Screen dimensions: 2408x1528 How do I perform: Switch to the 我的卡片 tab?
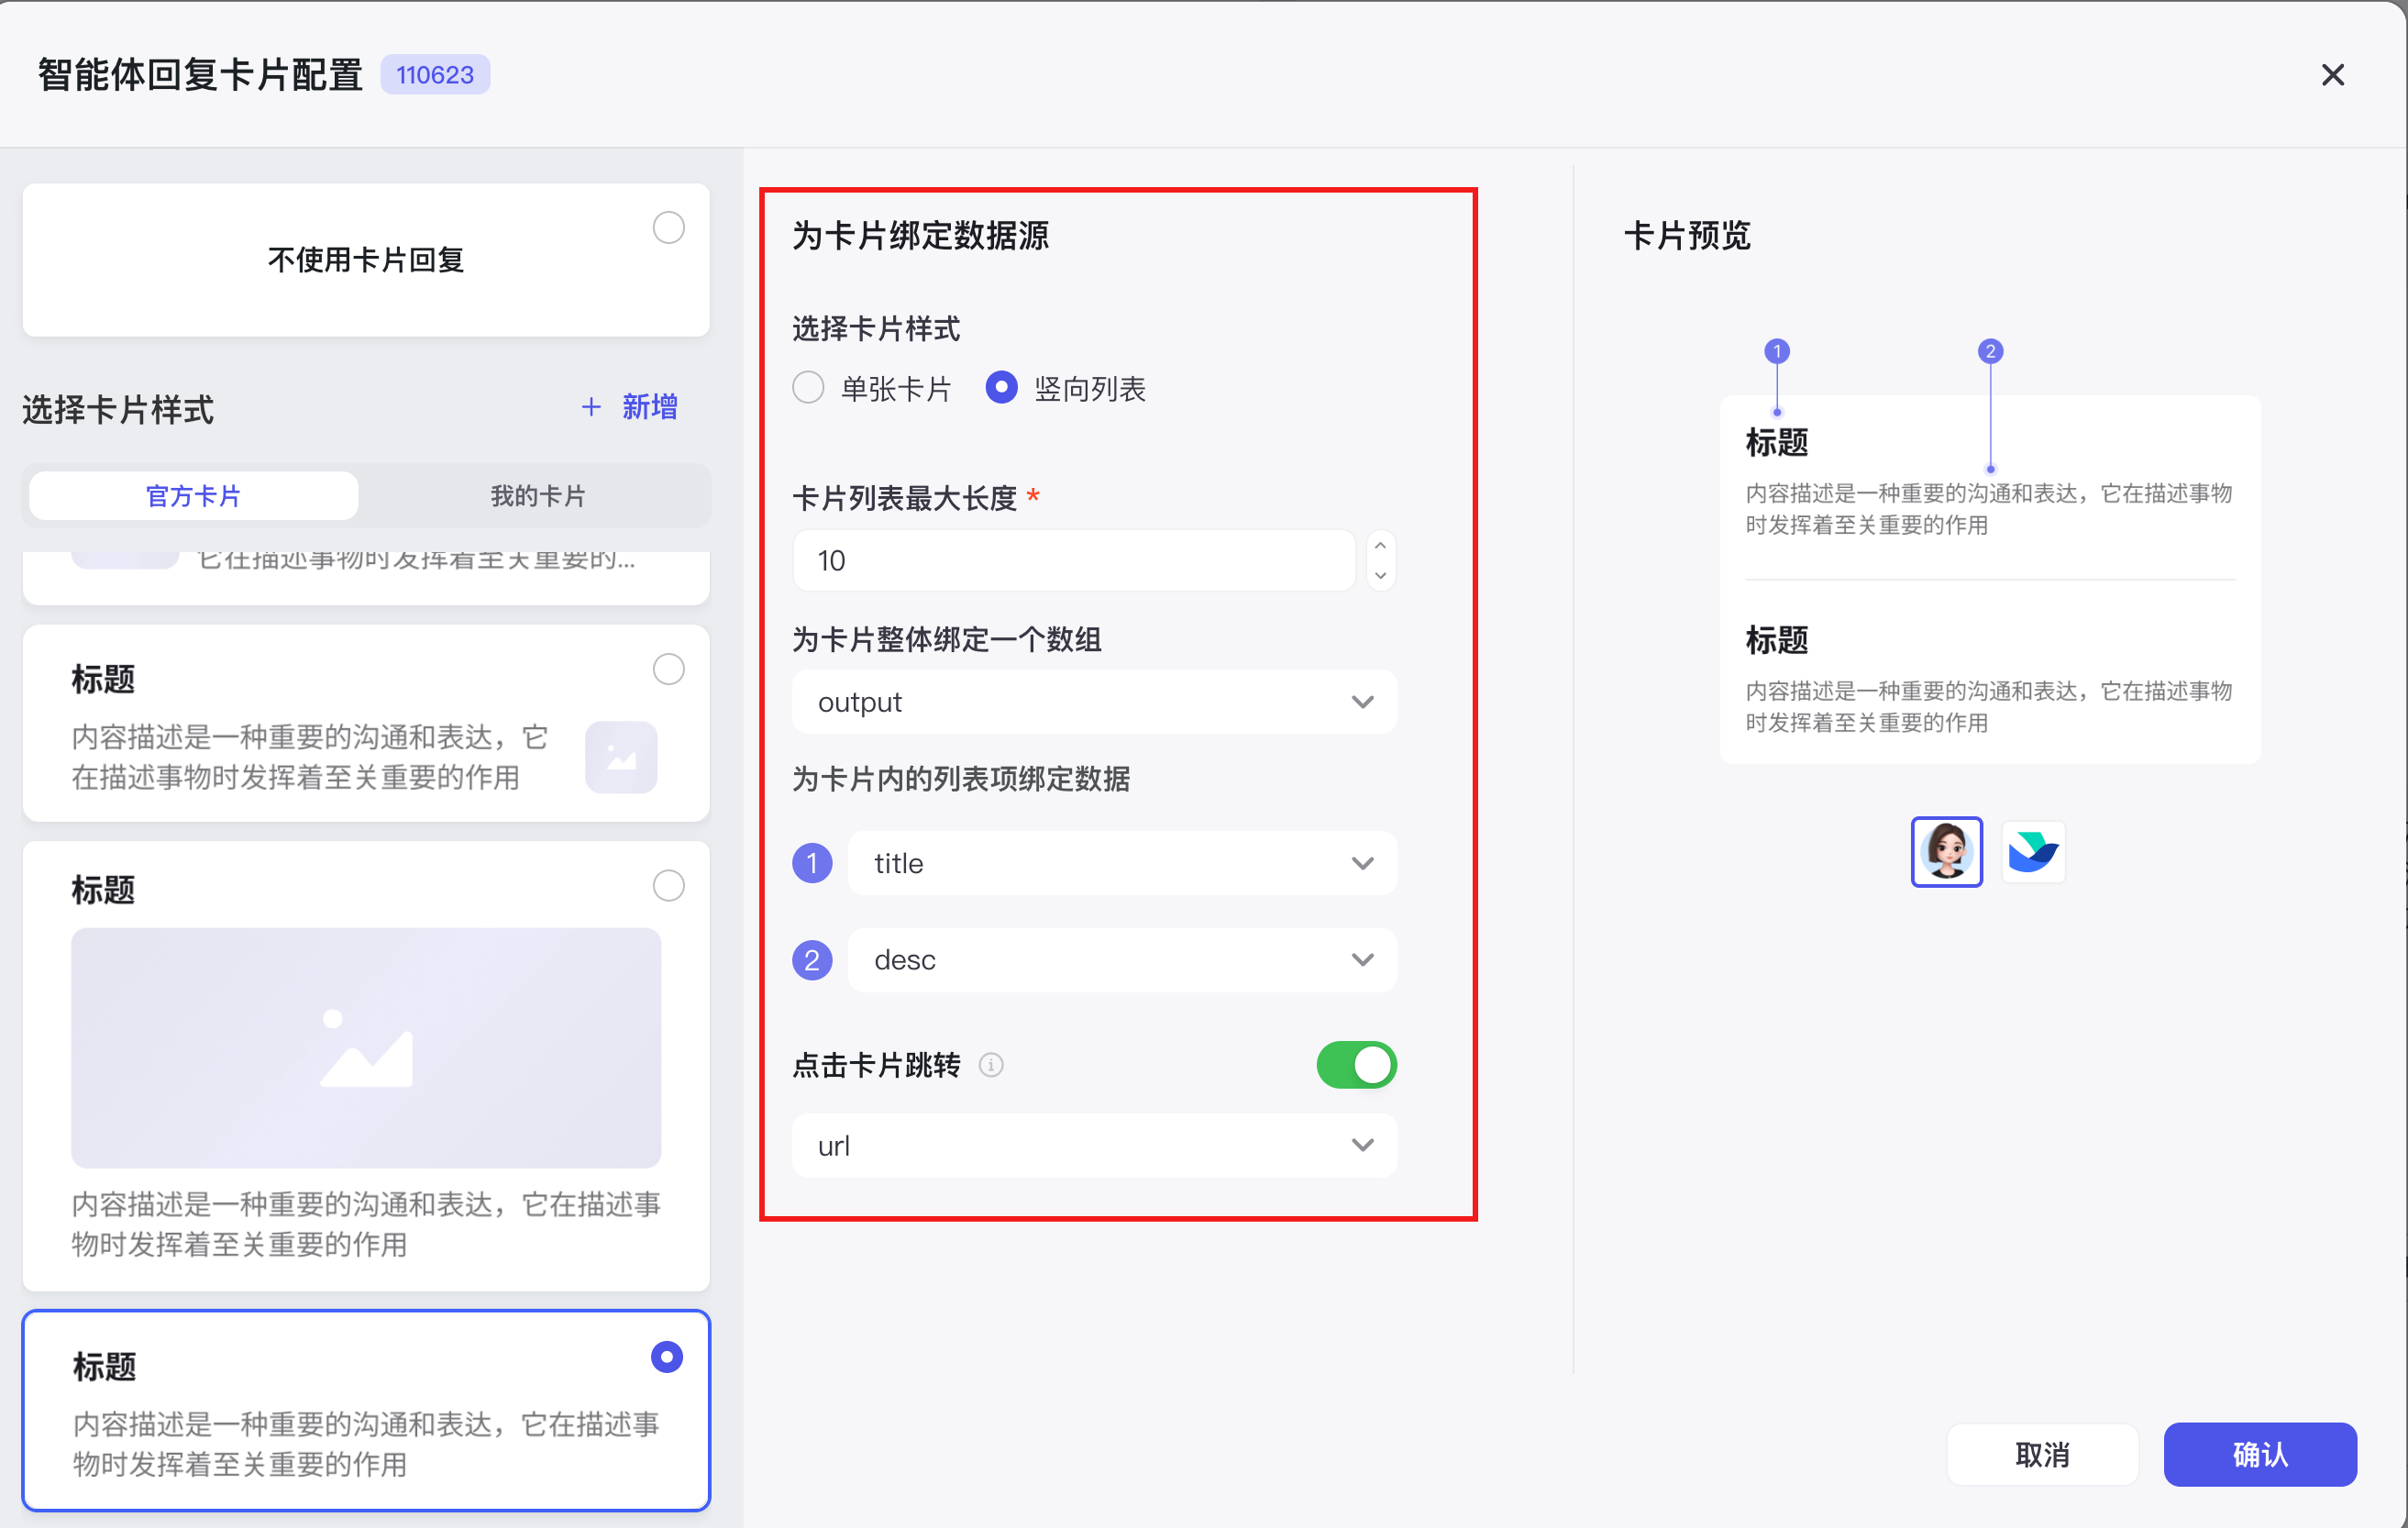pyautogui.click(x=537, y=495)
